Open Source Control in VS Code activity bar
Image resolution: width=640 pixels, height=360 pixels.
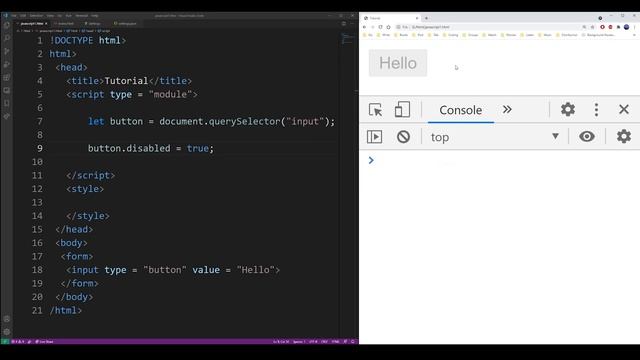click(7, 51)
